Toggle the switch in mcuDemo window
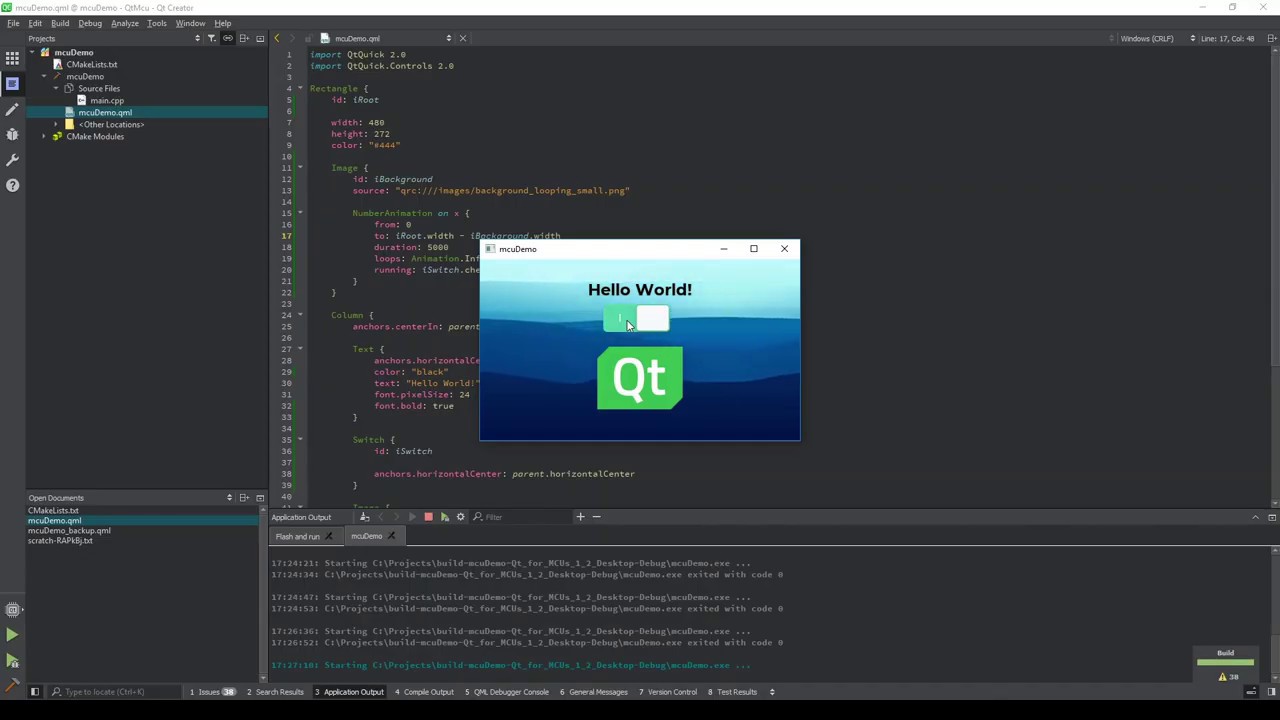 [636, 319]
